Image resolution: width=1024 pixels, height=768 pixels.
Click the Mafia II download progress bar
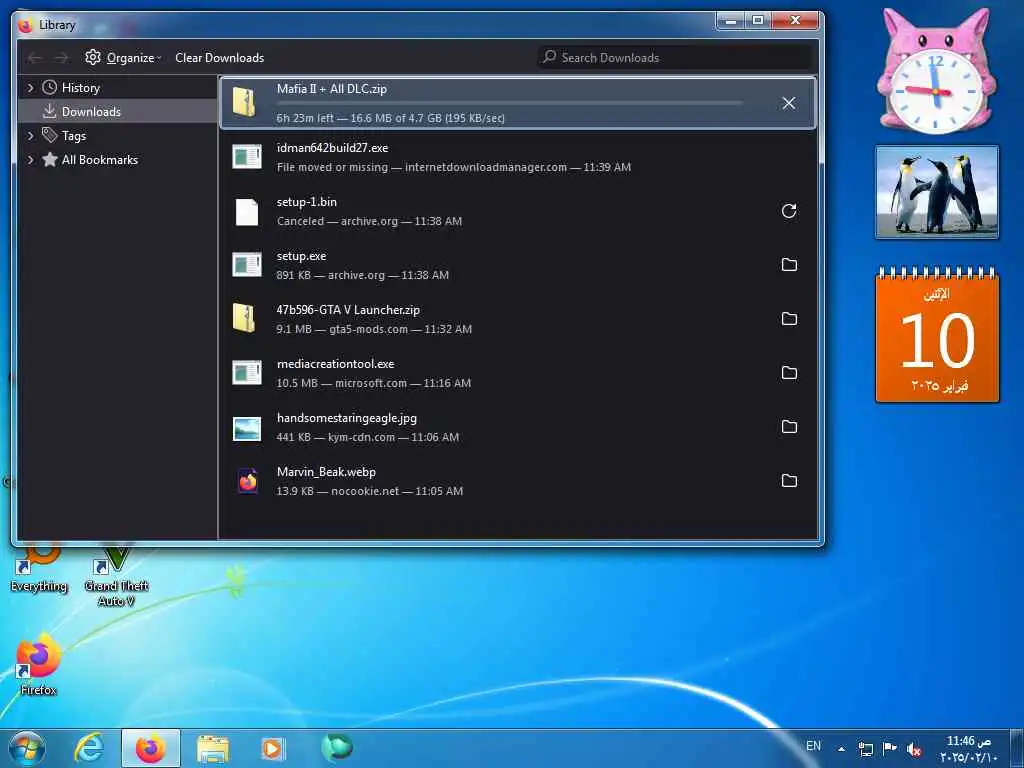pyautogui.click(x=509, y=103)
